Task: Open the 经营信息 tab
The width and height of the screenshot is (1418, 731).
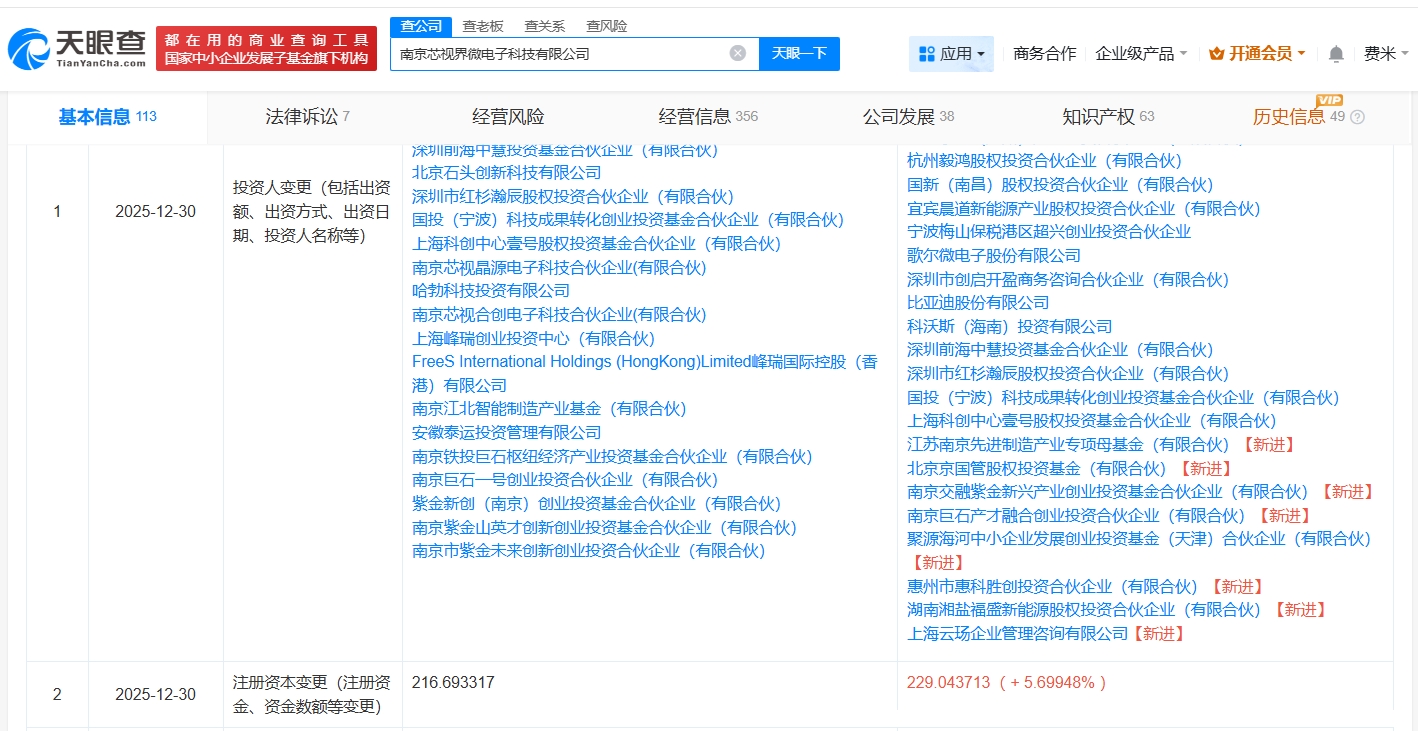Action: [707, 117]
